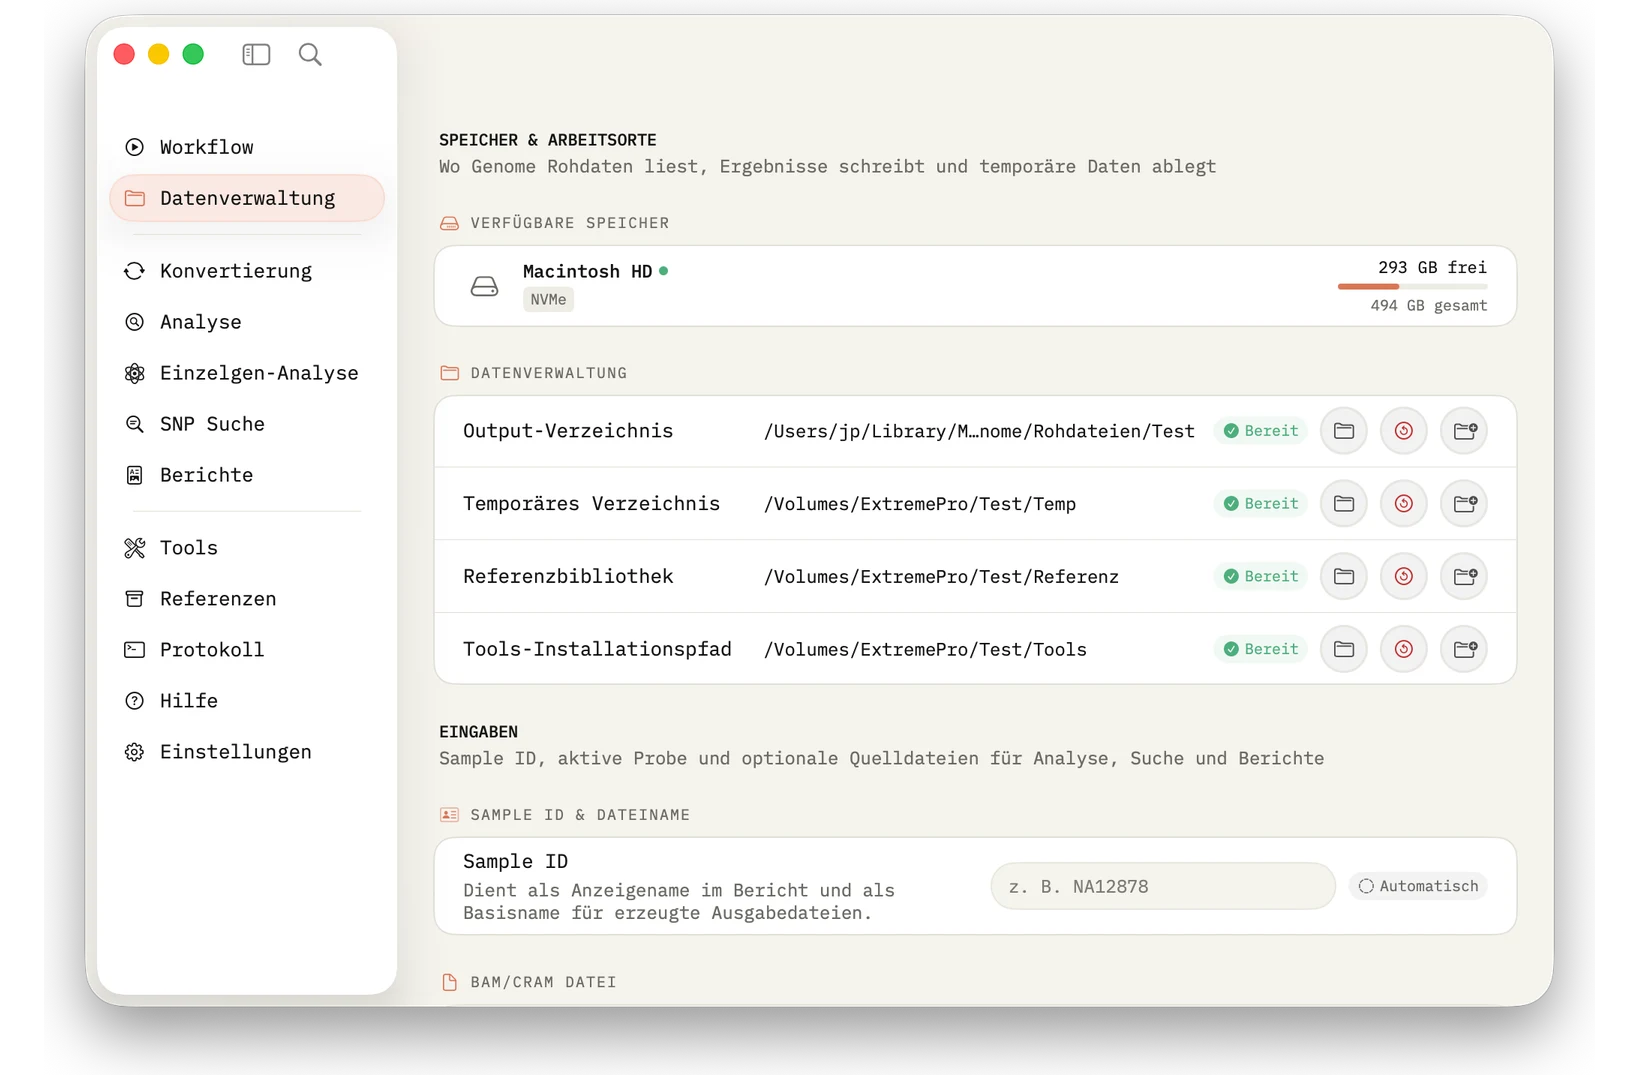
Task: Go to Konvertierung section
Action: pos(246,271)
